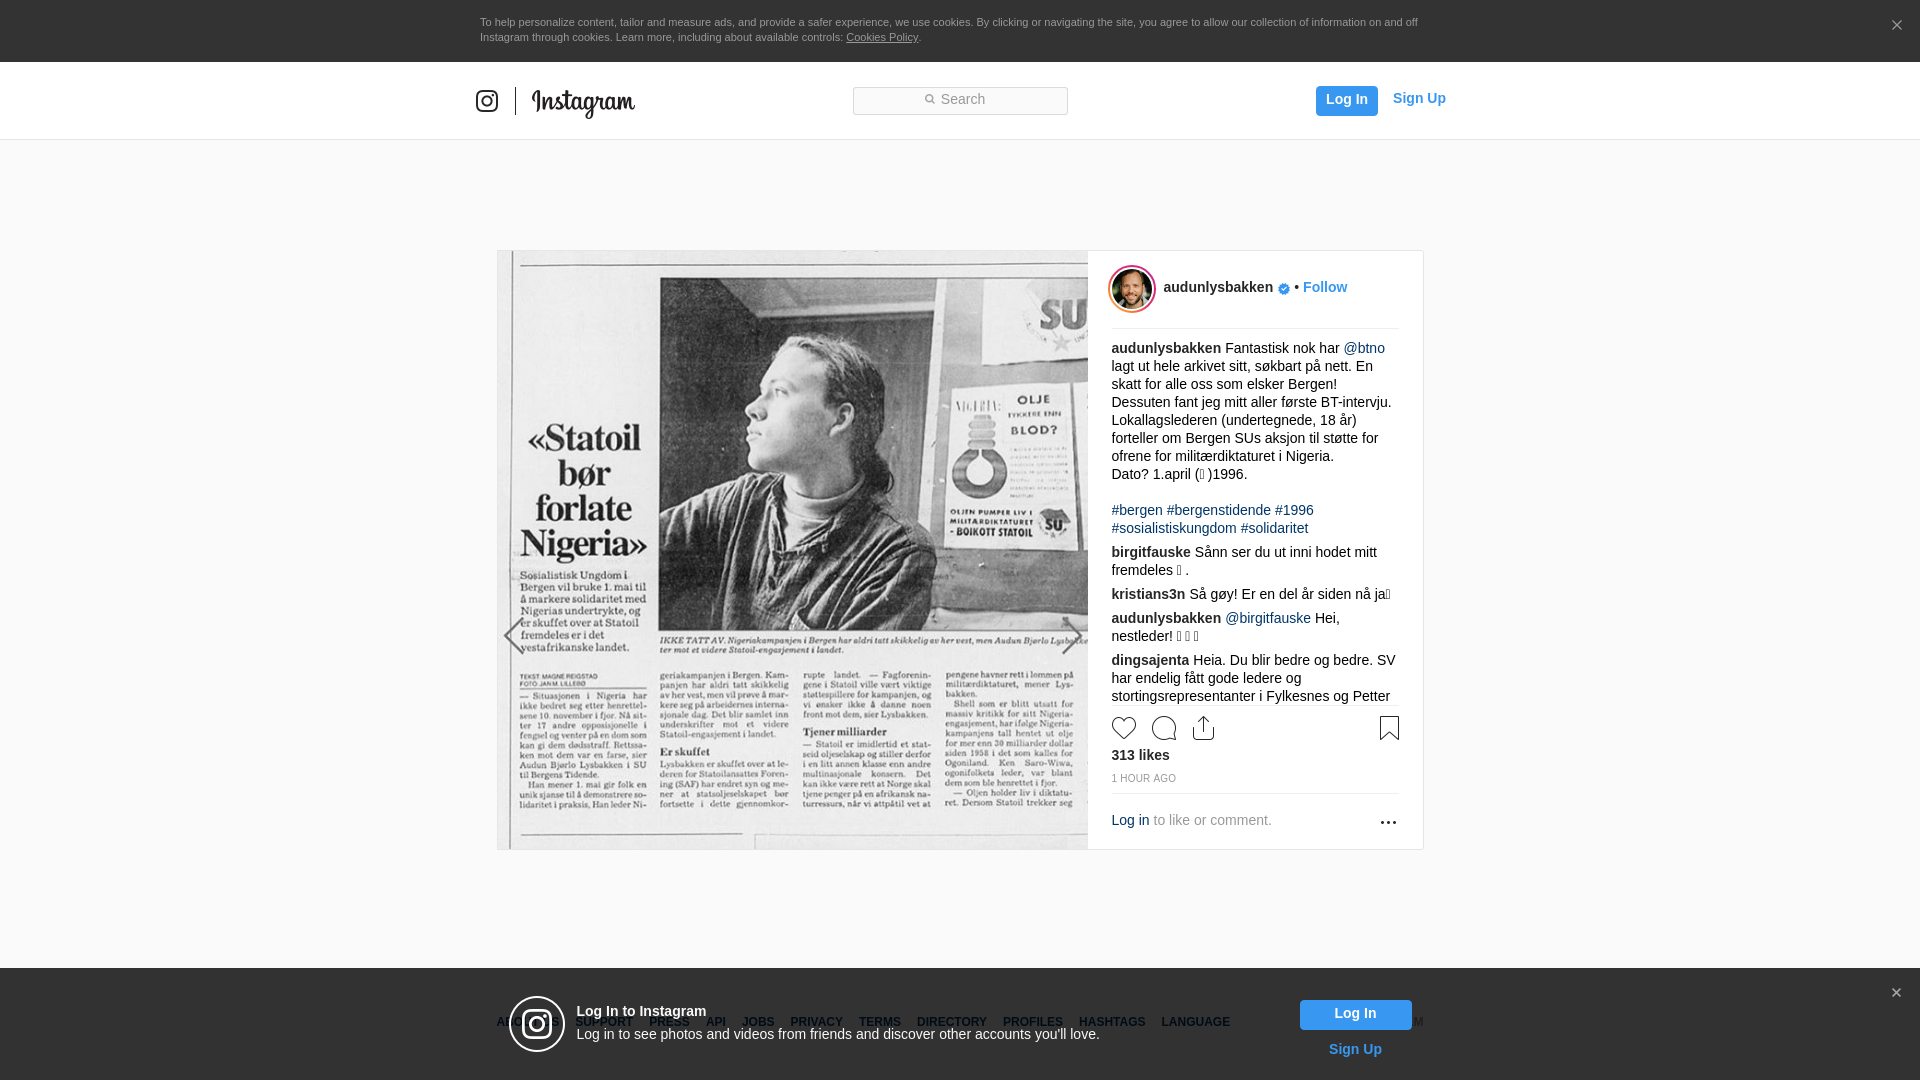Open post options three-dots menu

tap(1388, 822)
